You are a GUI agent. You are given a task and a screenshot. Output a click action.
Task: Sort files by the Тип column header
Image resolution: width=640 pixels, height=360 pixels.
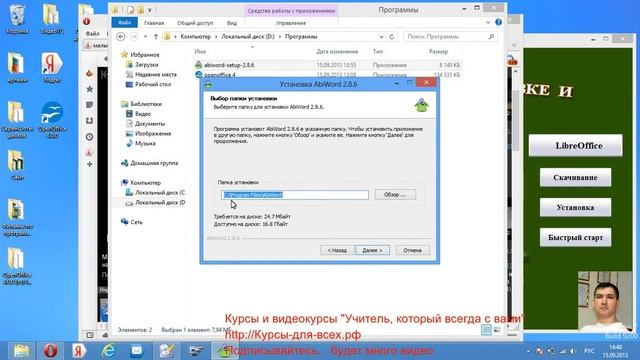378,51
